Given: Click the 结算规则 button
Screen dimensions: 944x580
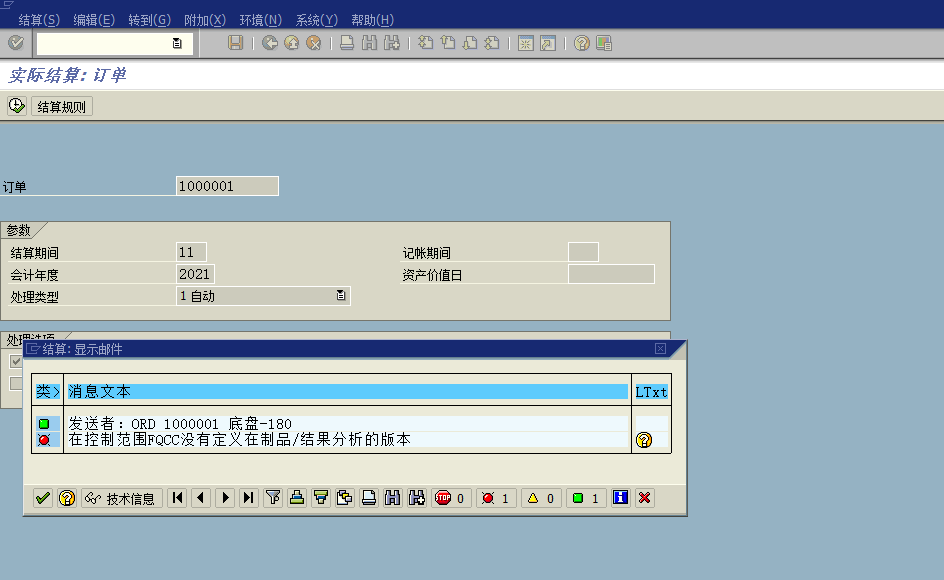Looking at the screenshot, I should point(61,107).
